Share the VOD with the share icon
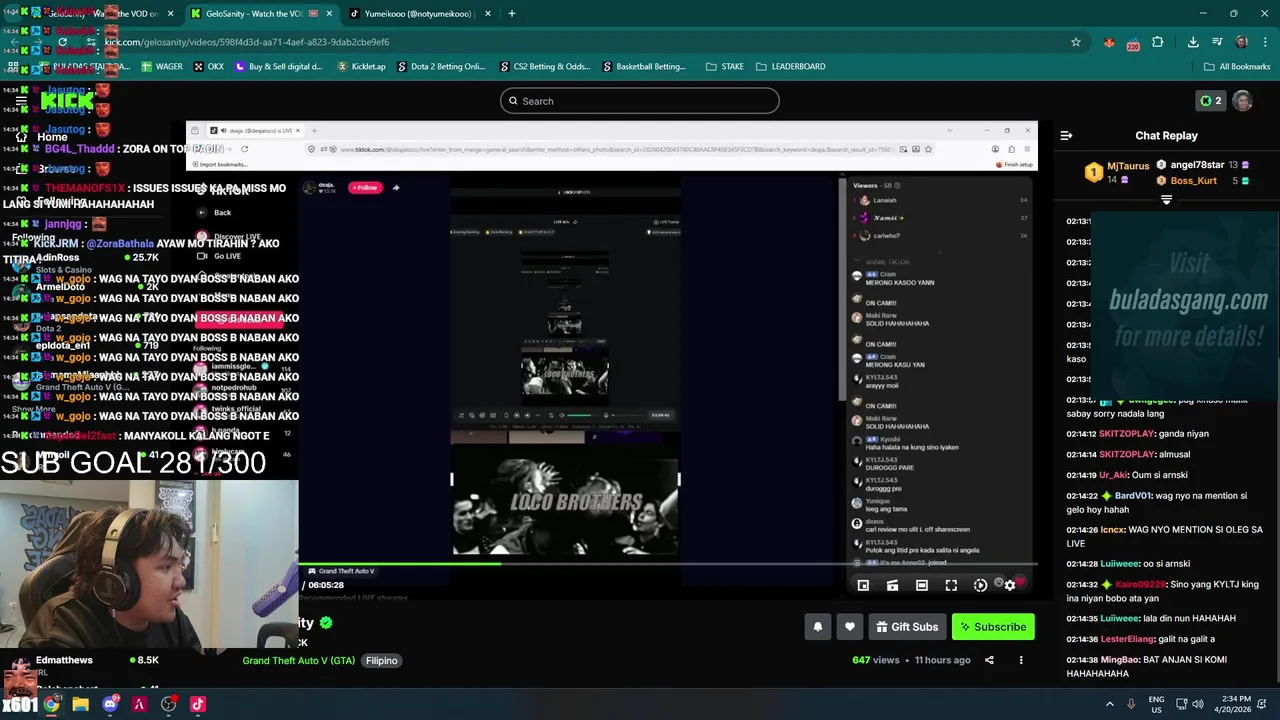Image resolution: width=1280 pixels, height=720 pixels. [x=989, y=660]
